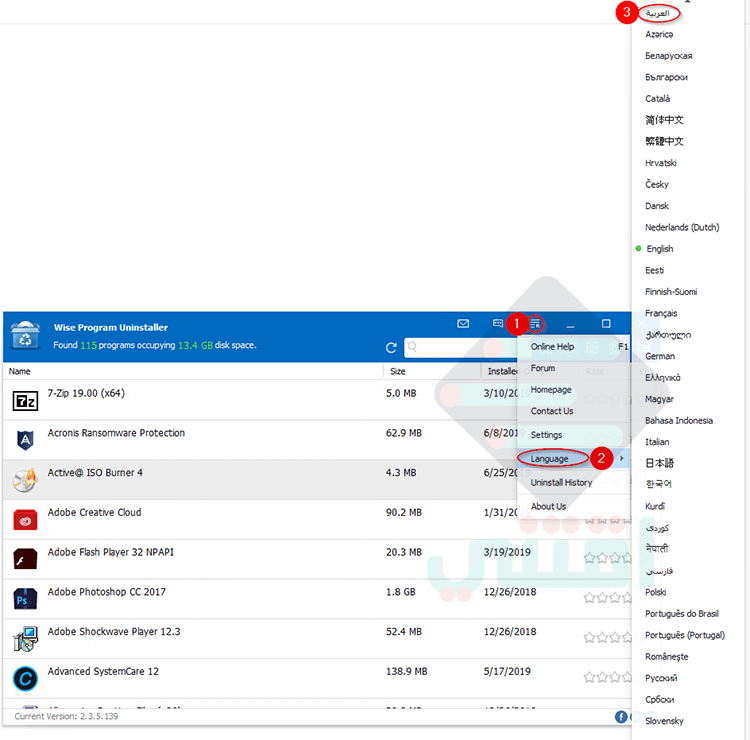
Task: Select Français language
Action: pos(661,313)
